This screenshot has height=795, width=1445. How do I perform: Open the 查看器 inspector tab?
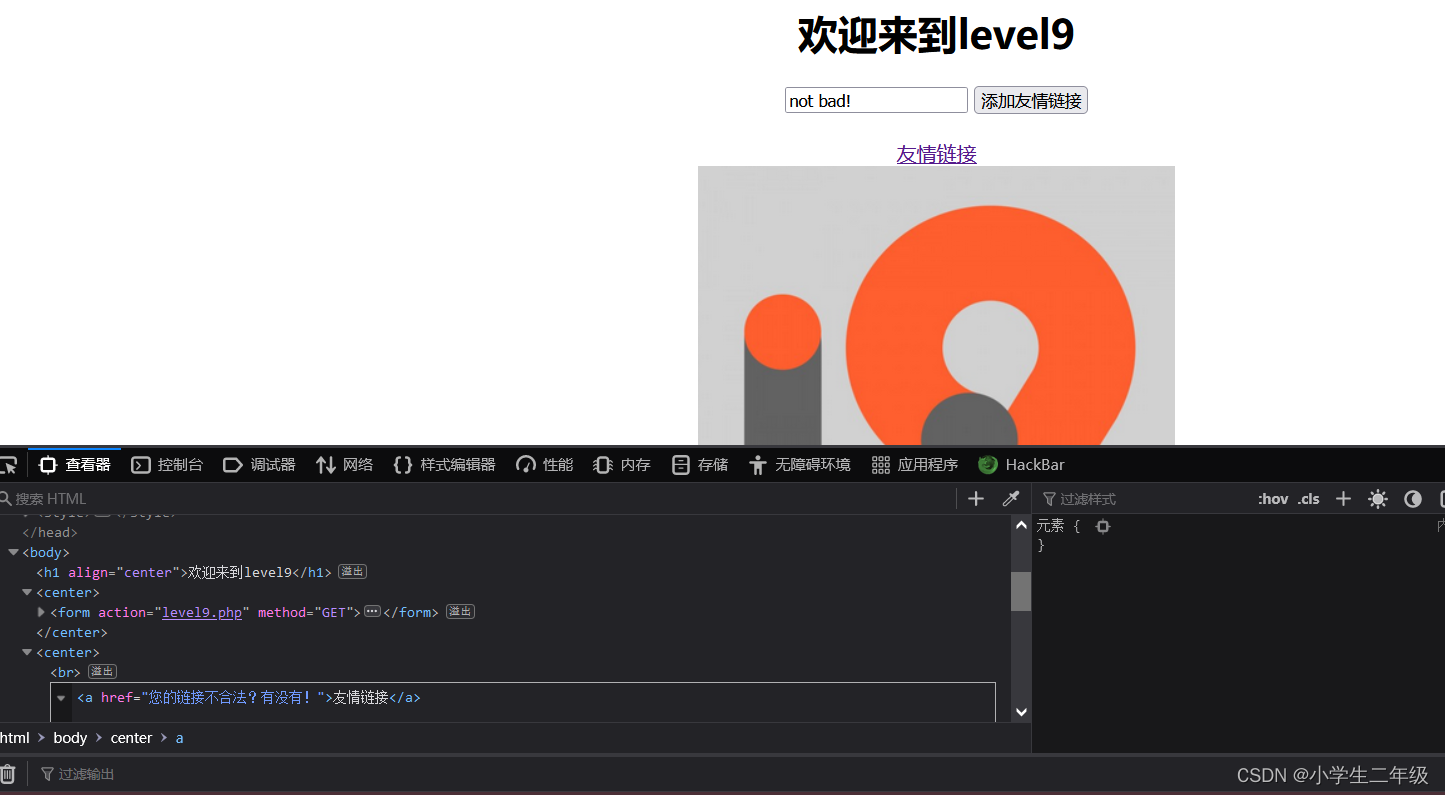75,465
